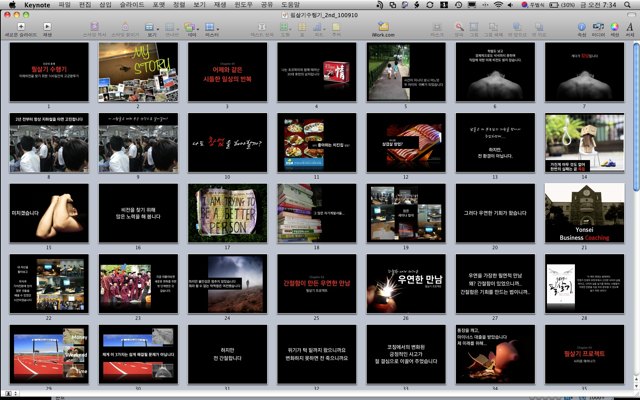Open the Shapes toolbar dropdown
This screenshot has height=400, width=640.
(285, 27)
